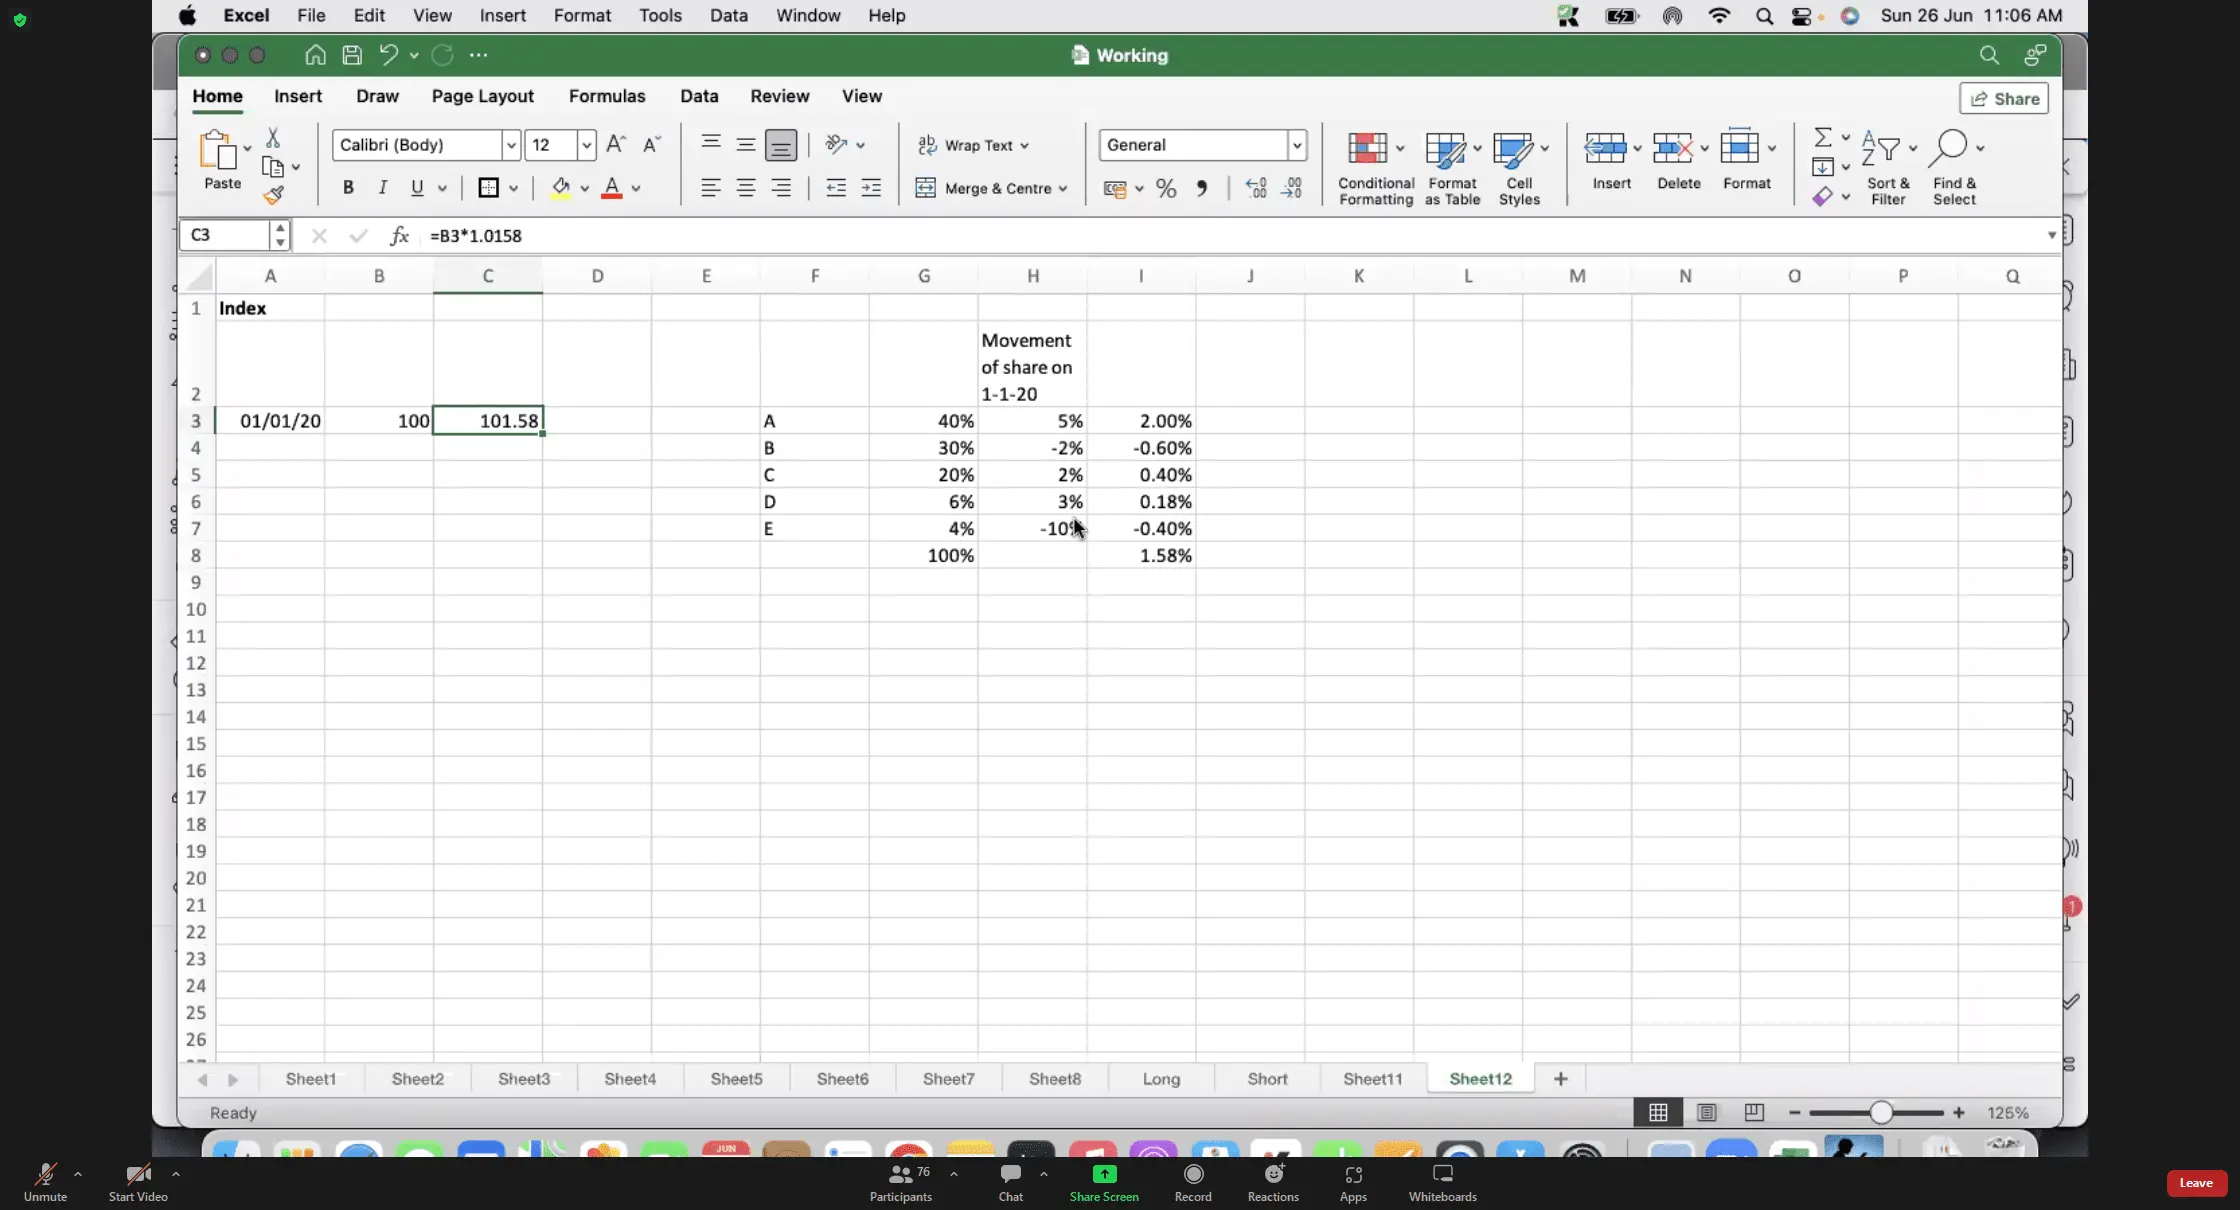Toggle Bold formatting

[348, 188]
